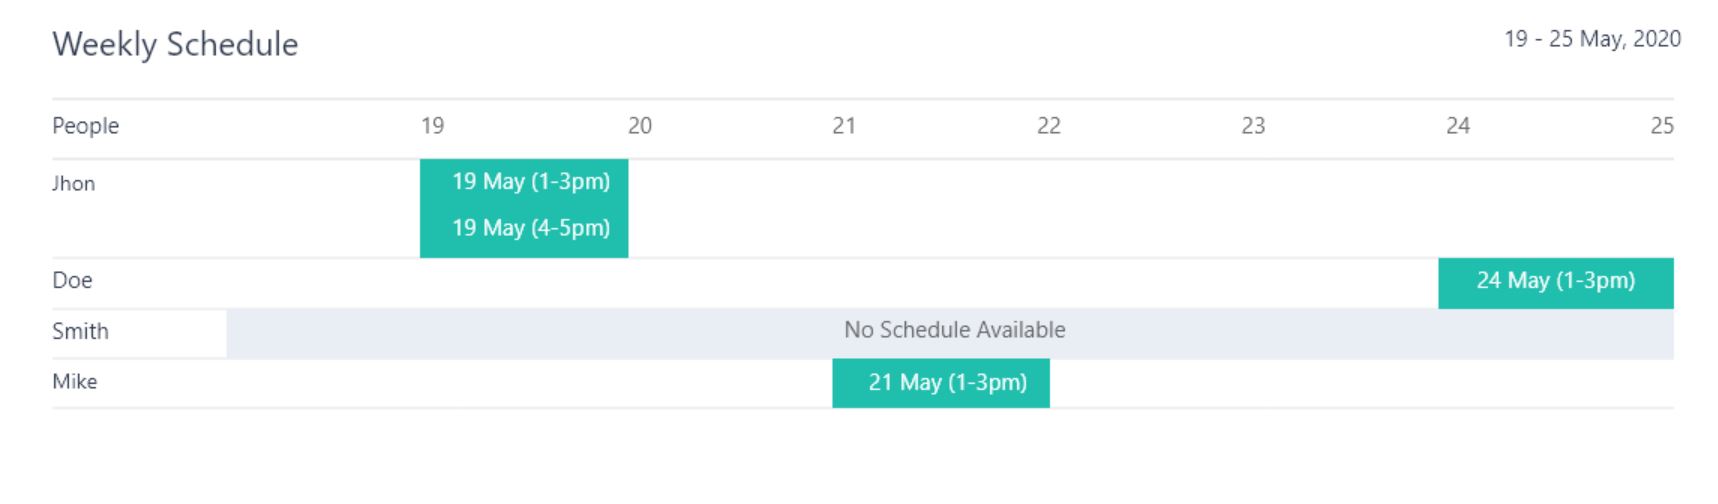Open Doe's 24 May (1-3pm) schedule block
Viewport: 1718px width, 504px height.
(1555, 282)
